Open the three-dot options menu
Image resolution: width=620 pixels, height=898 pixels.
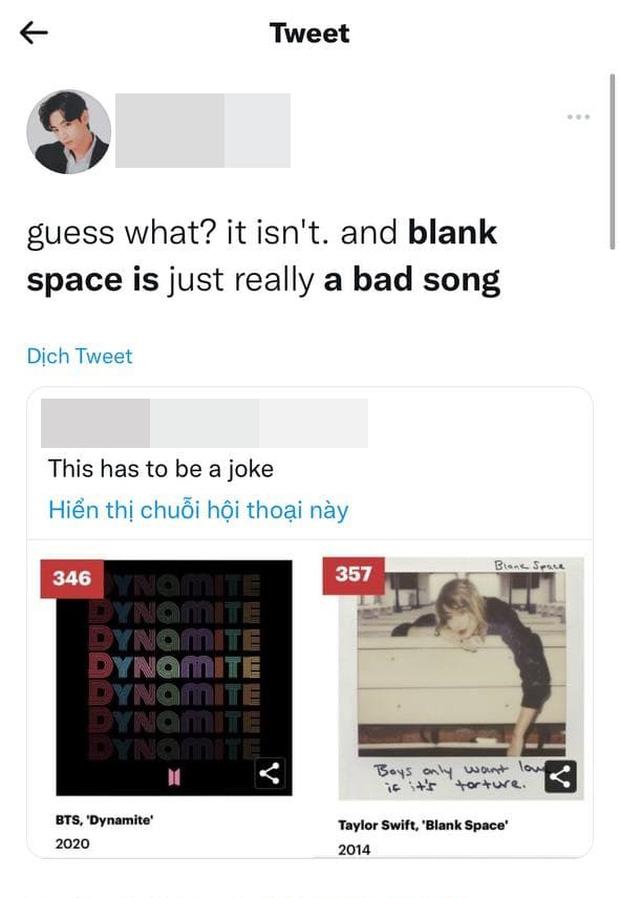pyautogui.click(x=578, y=116)
